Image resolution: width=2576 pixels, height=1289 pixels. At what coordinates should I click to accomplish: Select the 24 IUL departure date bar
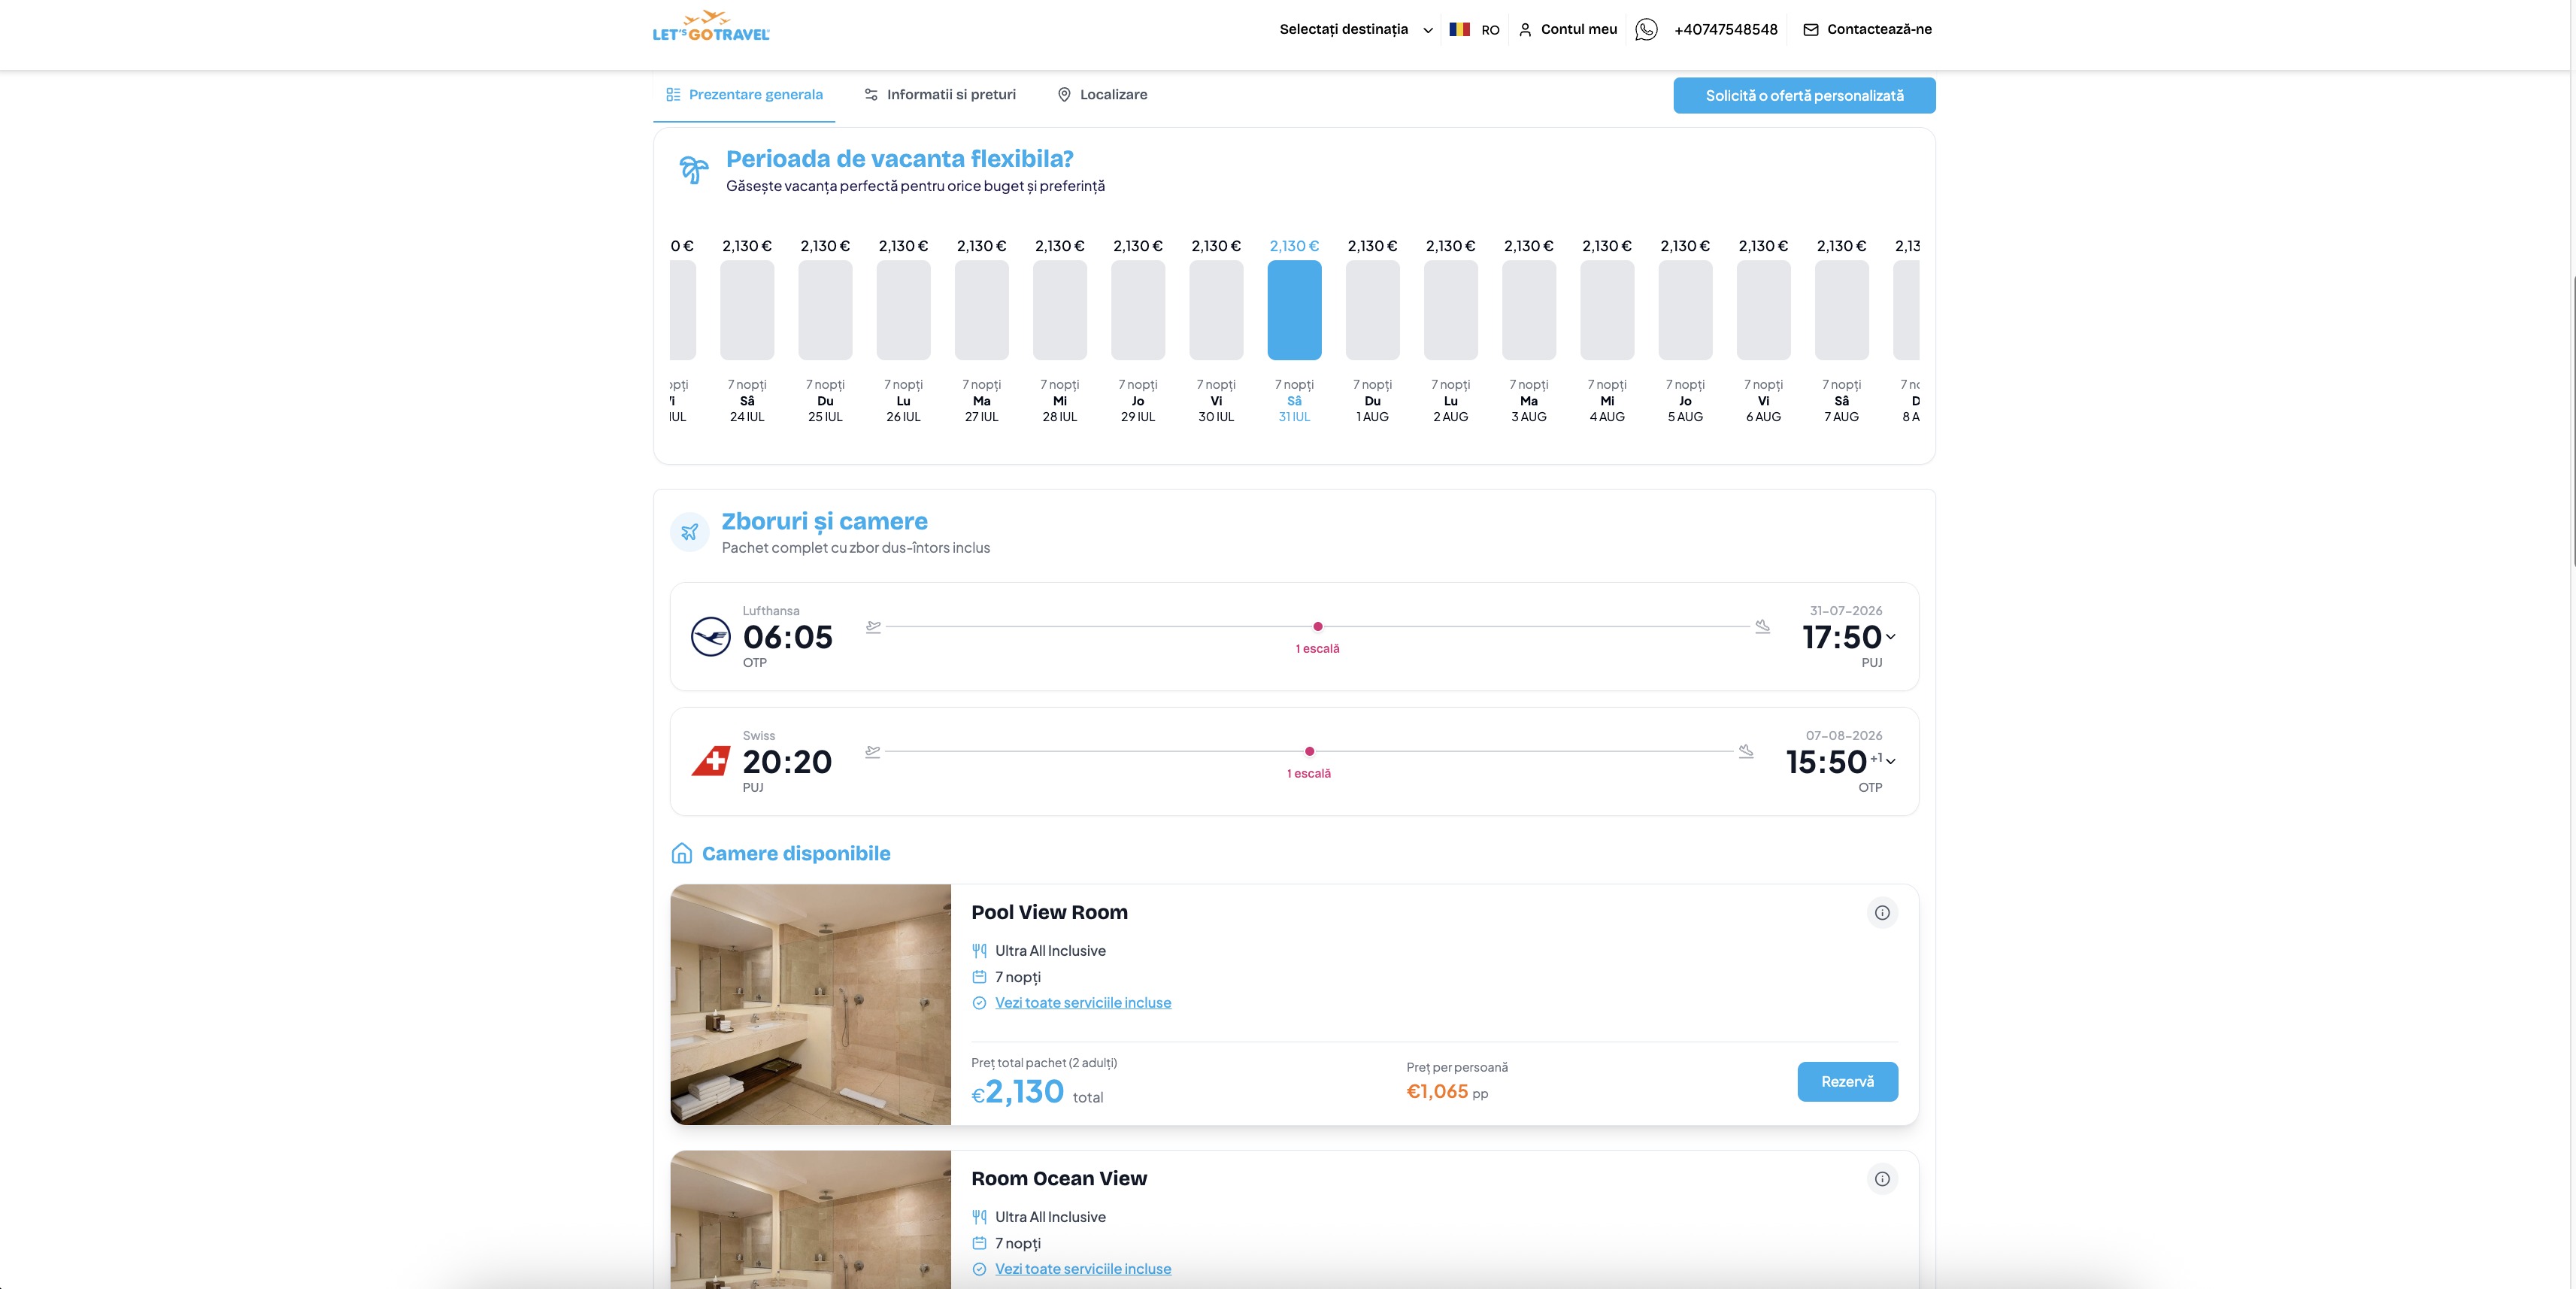click(x=747, y=310)
